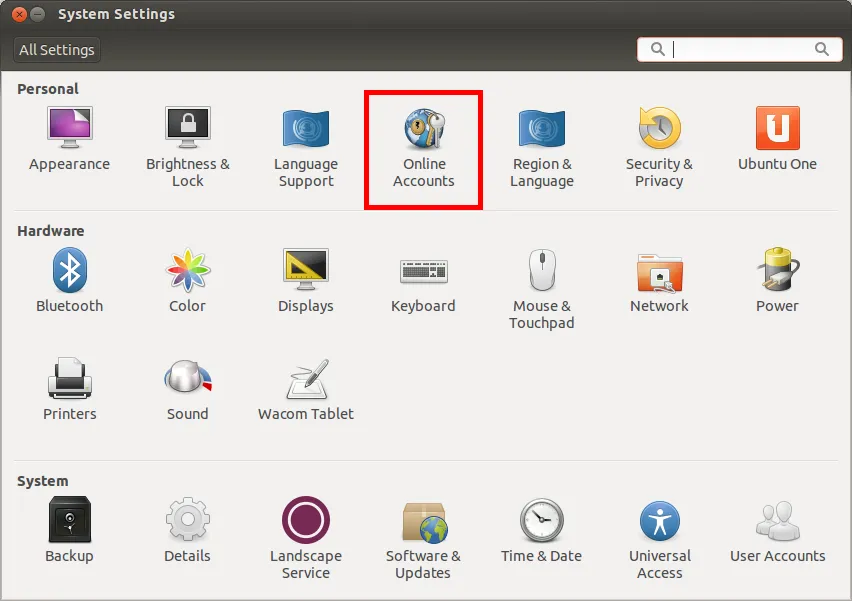Open Software & Updates
The image size is (852, 601).
click(423, 540)
